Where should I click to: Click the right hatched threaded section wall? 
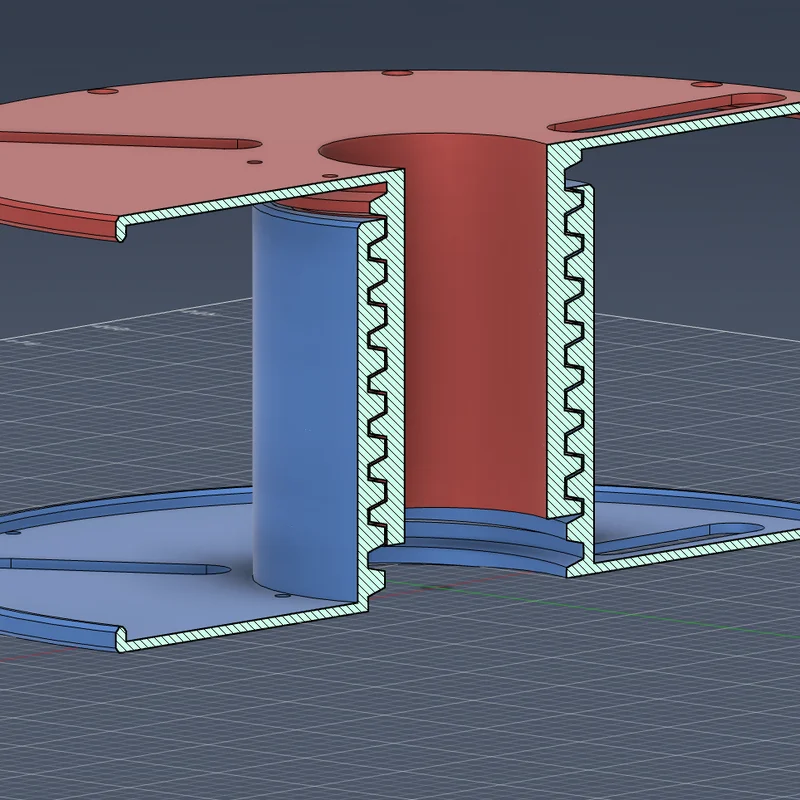point(571,357)
